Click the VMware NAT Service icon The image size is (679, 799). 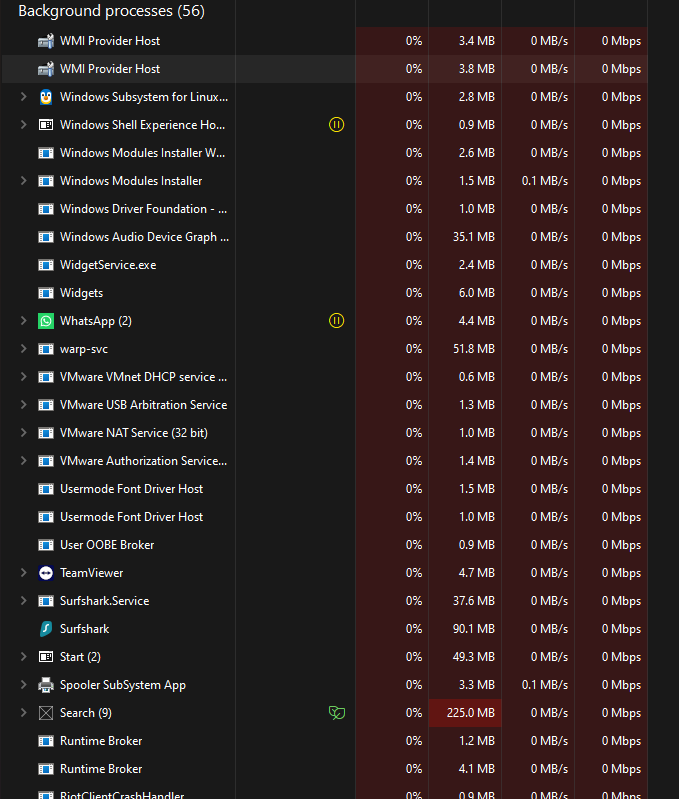(x=46, y=433)
